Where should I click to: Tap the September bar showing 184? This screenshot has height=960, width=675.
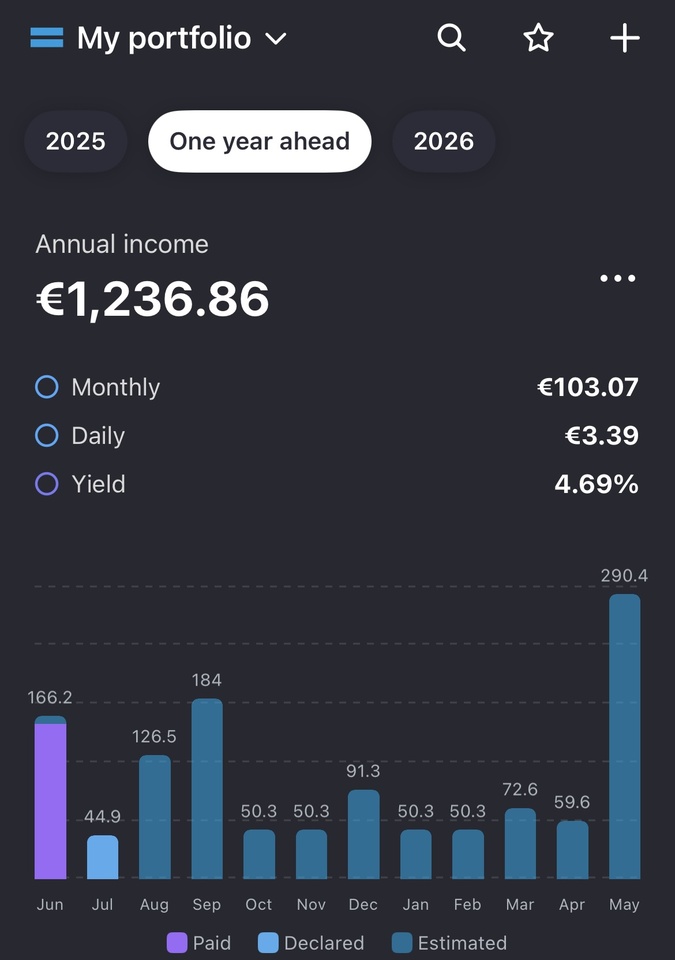(x=207, y=789)
